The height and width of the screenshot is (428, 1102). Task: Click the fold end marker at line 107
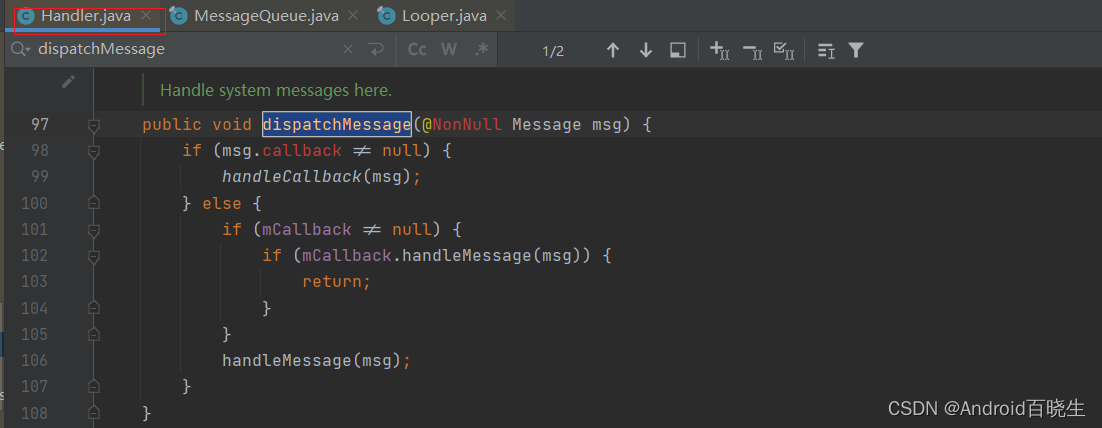click(x=93, y=387)
